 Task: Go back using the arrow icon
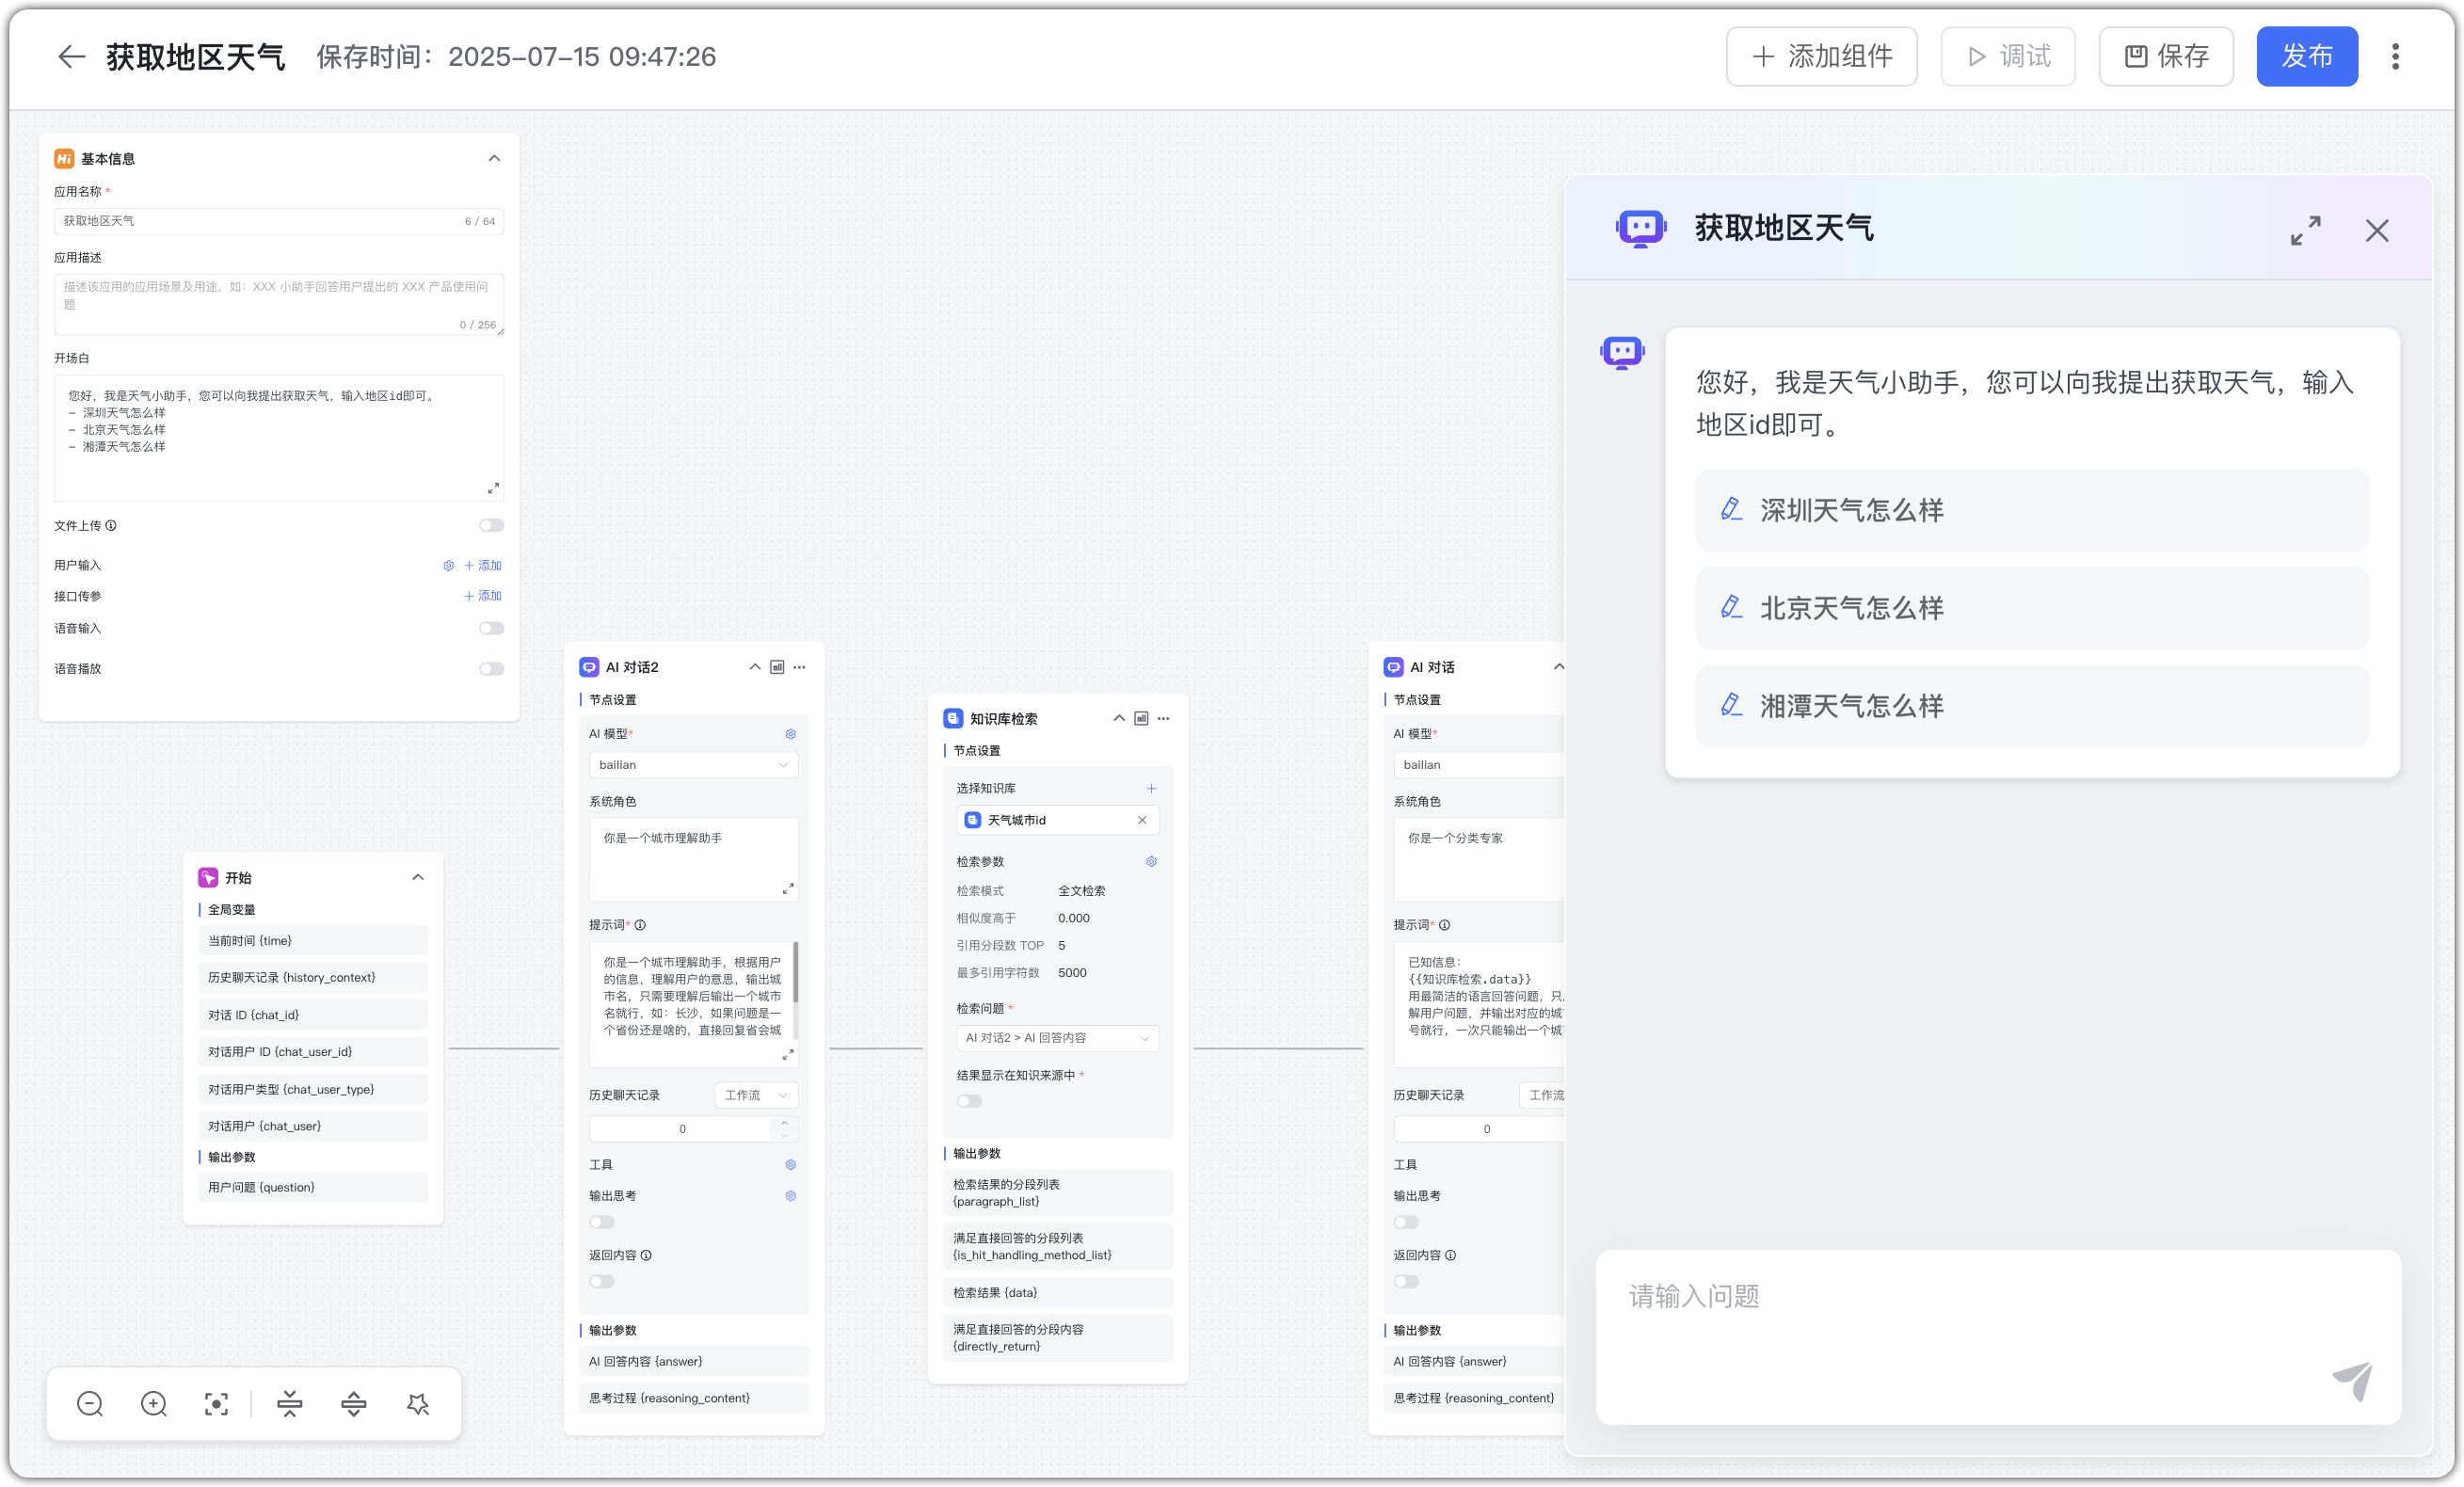click(x=71, y=57)
